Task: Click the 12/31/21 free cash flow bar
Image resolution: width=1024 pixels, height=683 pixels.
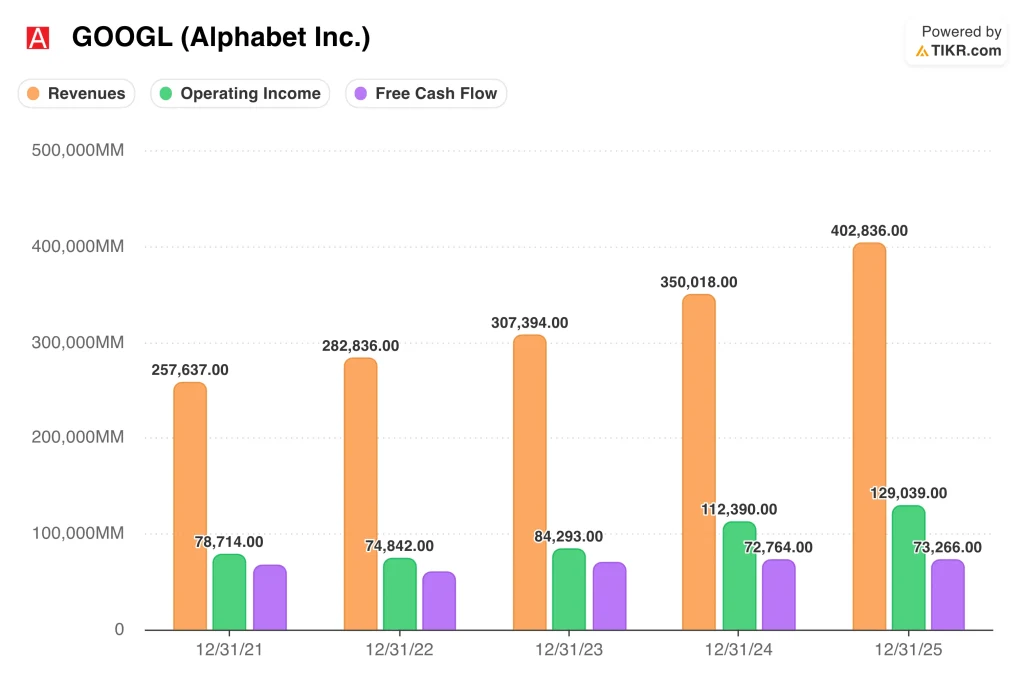Action: click(x=270, y=598)
